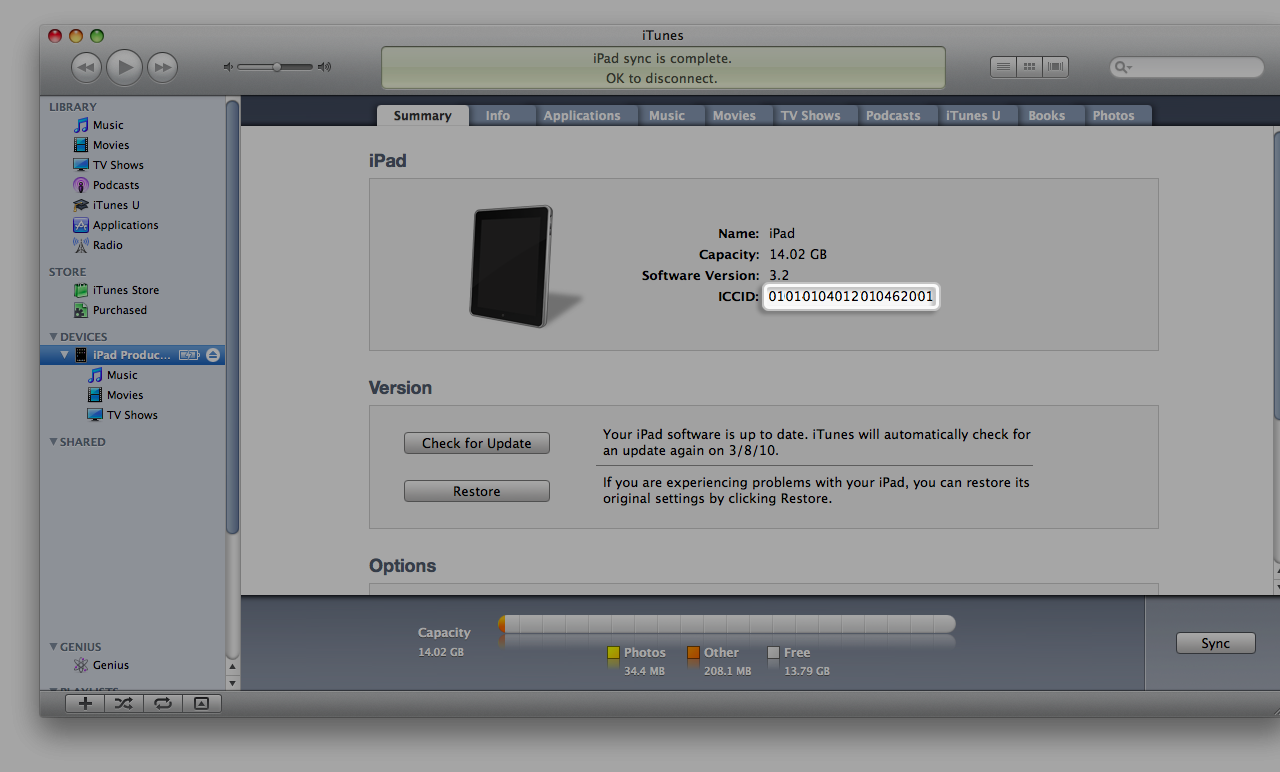Image resolution: width=1280 pixels, height=772 pixels.
Task: Collapse the DEVICES section
Action: [x=54, y=337]
